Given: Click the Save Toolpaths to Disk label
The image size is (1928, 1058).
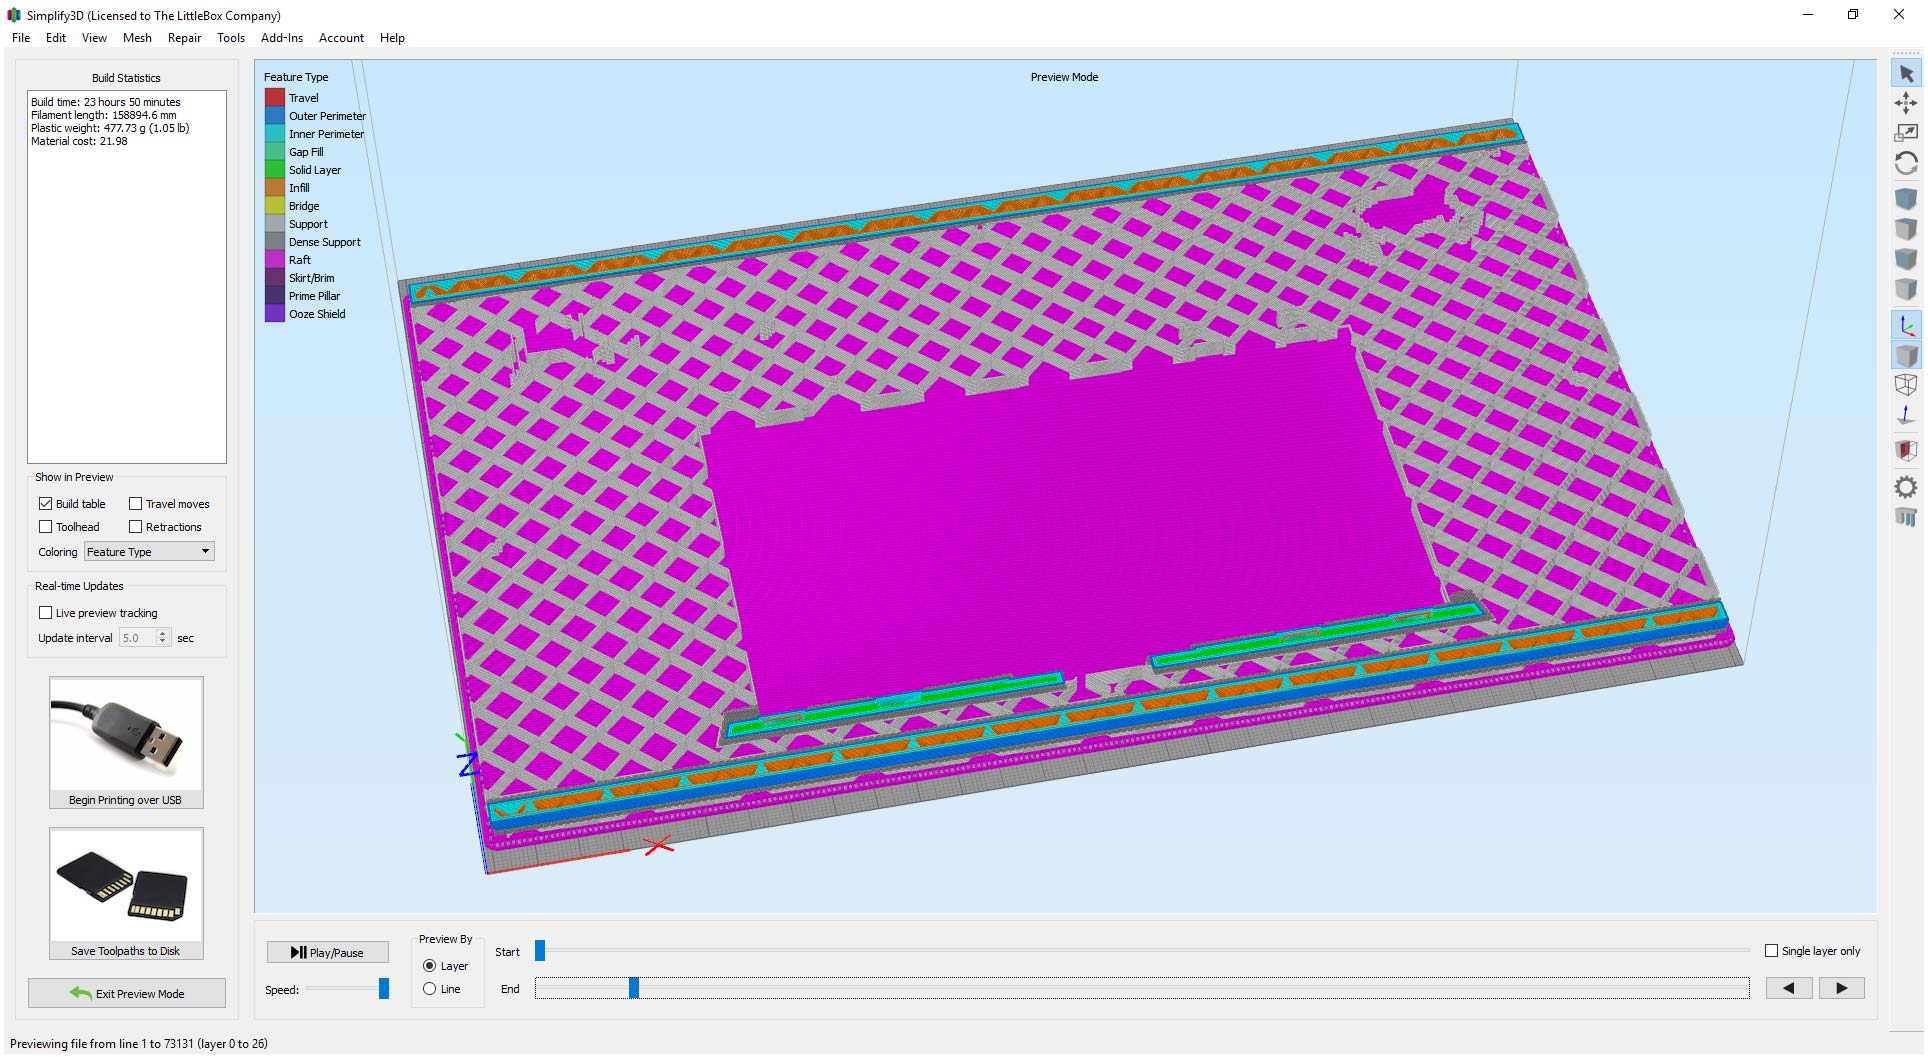Looking at the screenshot, I should (x=125, y=951).
